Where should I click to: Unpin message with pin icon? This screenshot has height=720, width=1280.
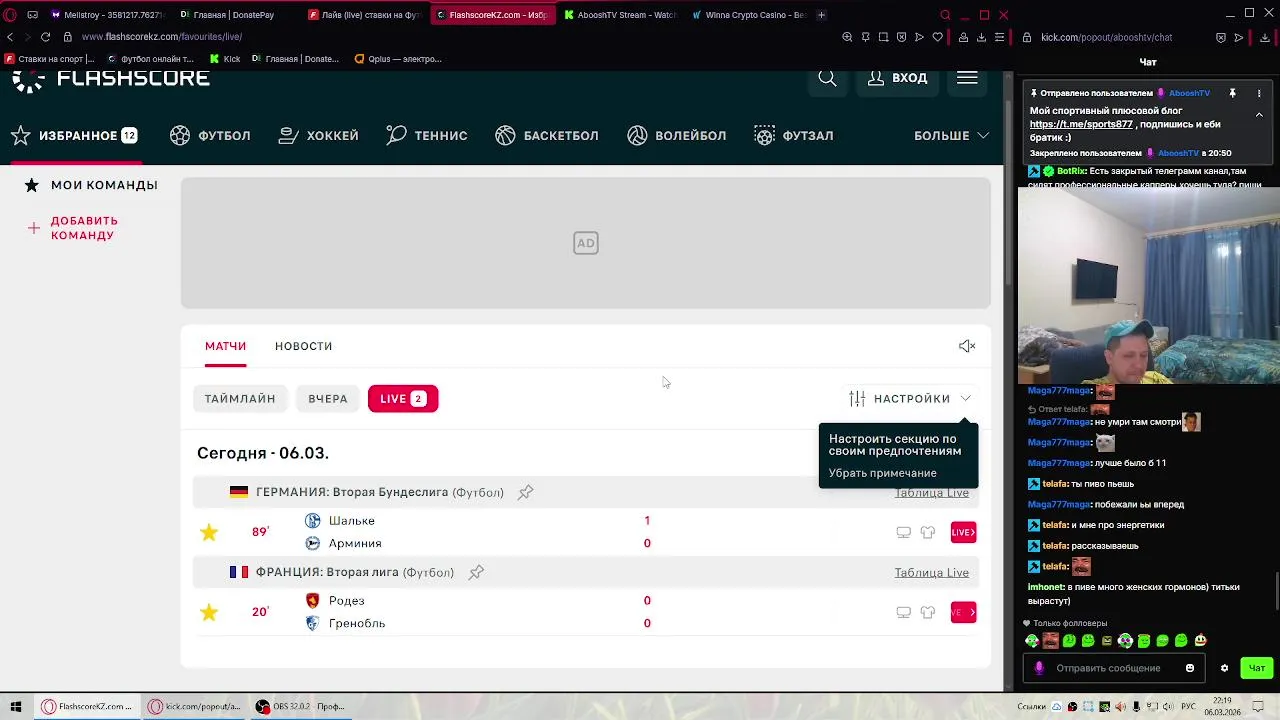(x=1232, y=93)
